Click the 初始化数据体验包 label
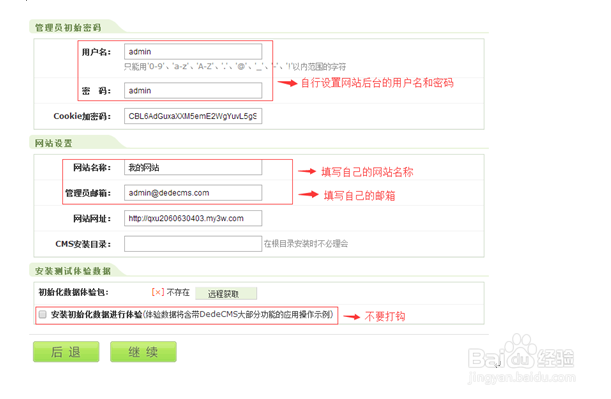This screenshot has height=399, width=611. pos(73,292)
